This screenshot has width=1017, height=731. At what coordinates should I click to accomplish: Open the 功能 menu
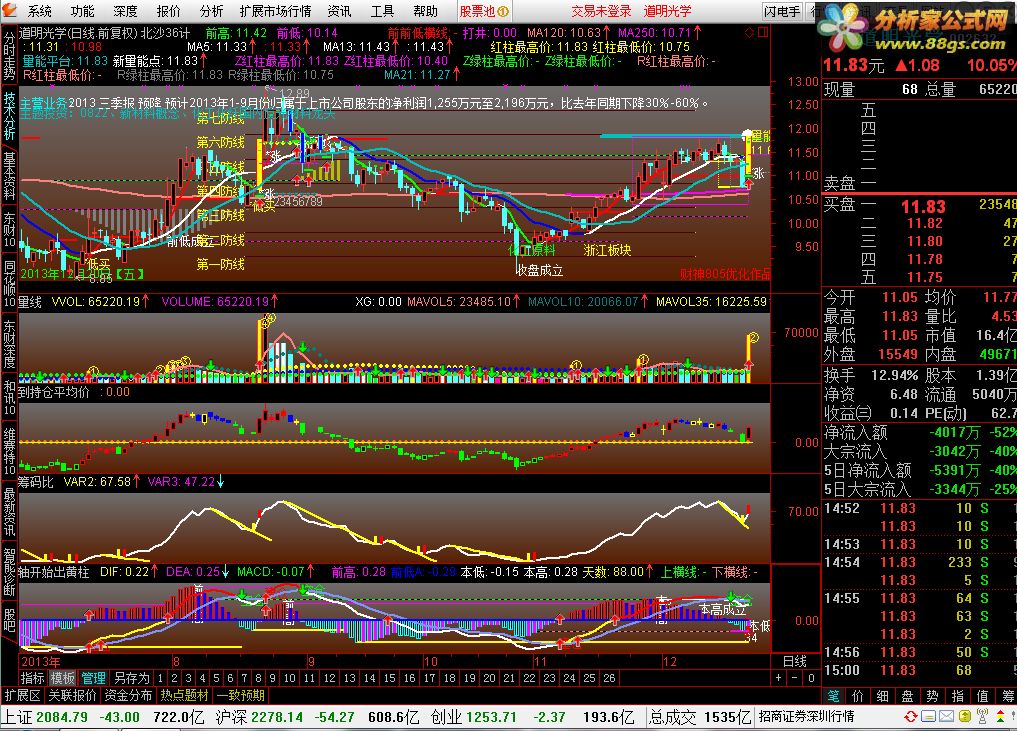(82, 11)
